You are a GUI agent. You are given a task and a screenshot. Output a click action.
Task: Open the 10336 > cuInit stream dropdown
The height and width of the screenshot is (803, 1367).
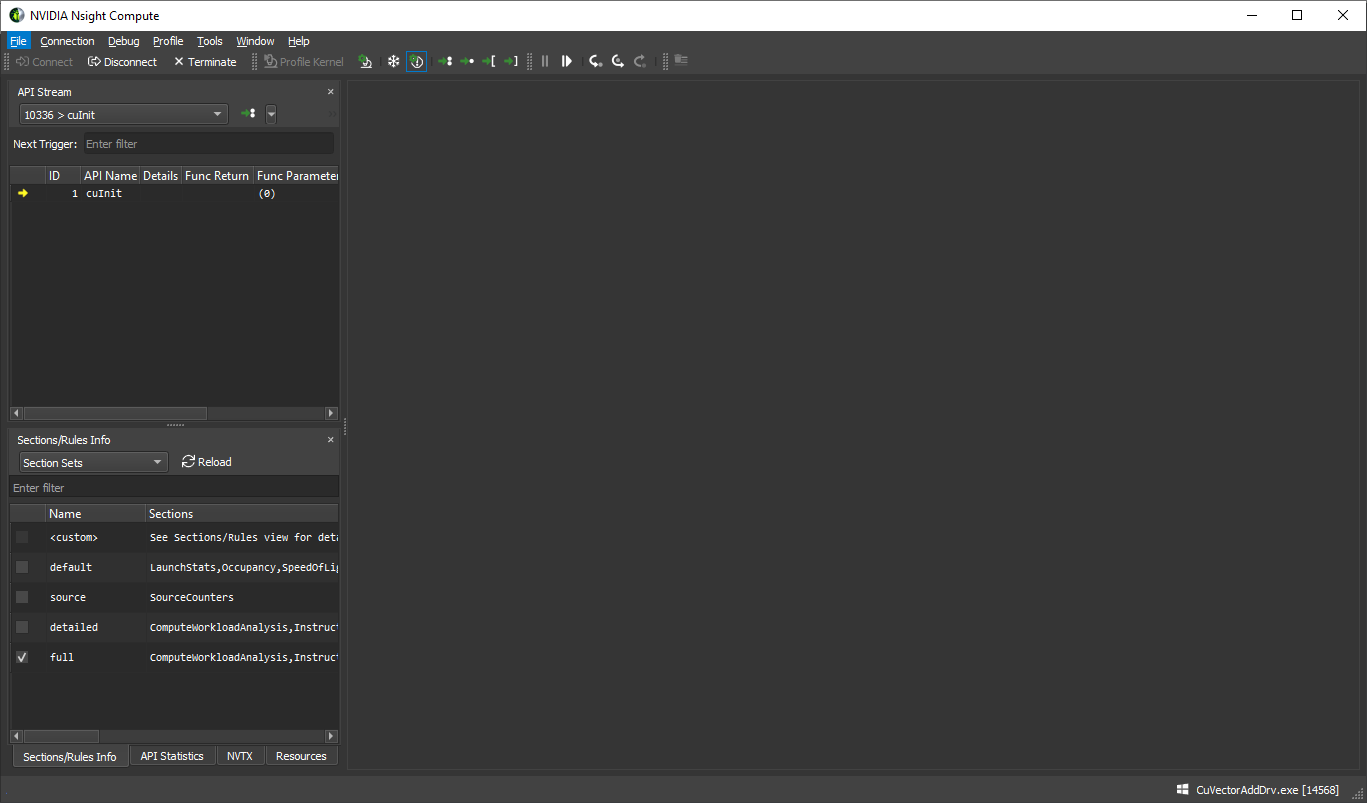coord(124,115)
